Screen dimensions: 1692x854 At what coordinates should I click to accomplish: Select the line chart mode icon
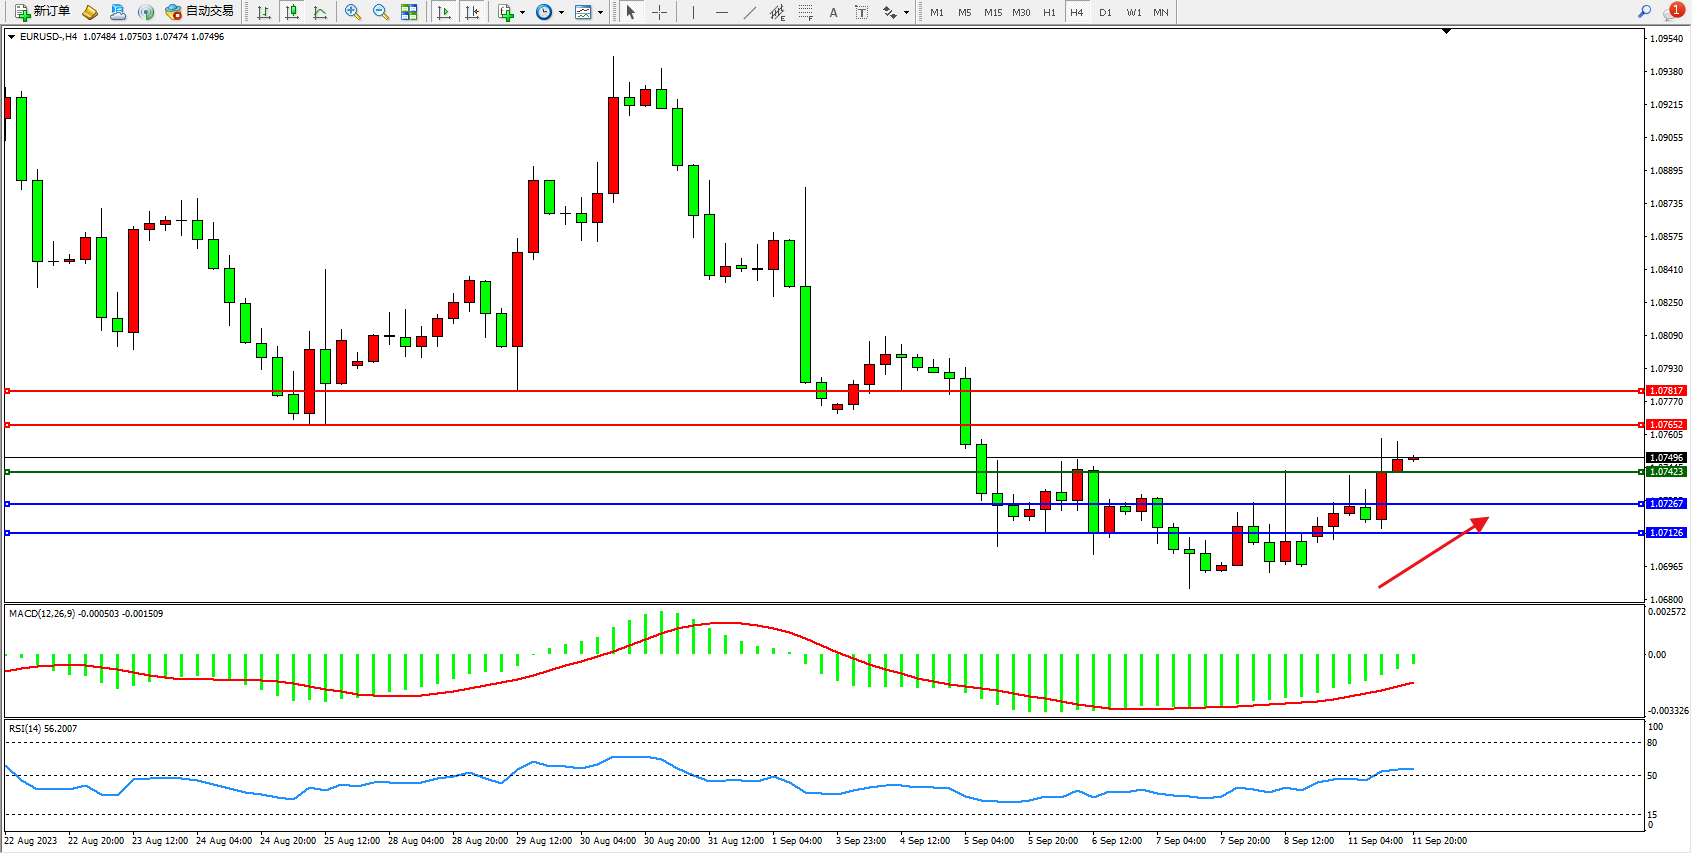coord(320,12)
